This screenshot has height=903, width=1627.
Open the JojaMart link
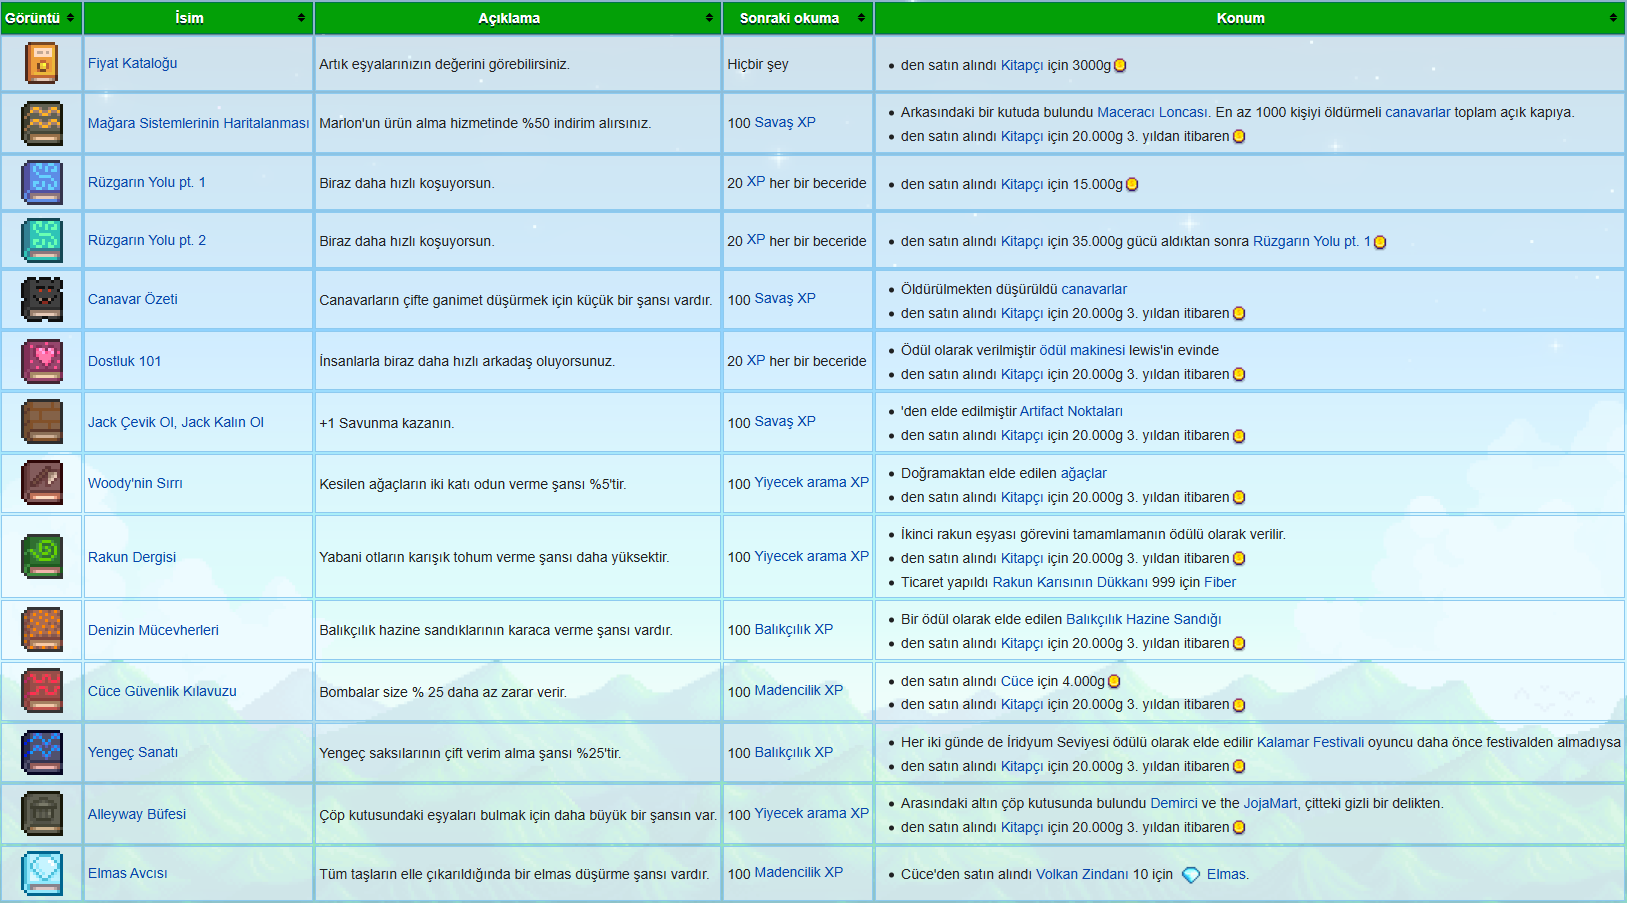1270,803
